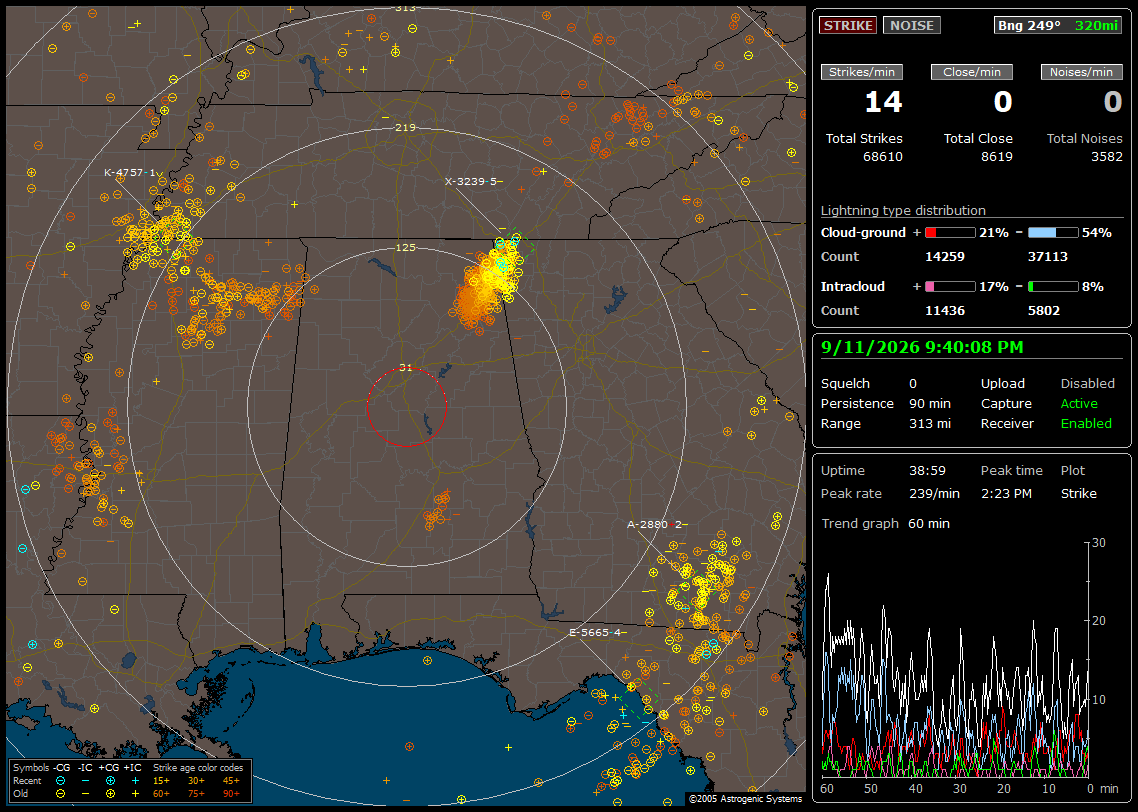Image resolution: width=1138 pixels, height=812 pixels.
Task: Click the red STRIKE indicator
Action: [x=848, y=25]
